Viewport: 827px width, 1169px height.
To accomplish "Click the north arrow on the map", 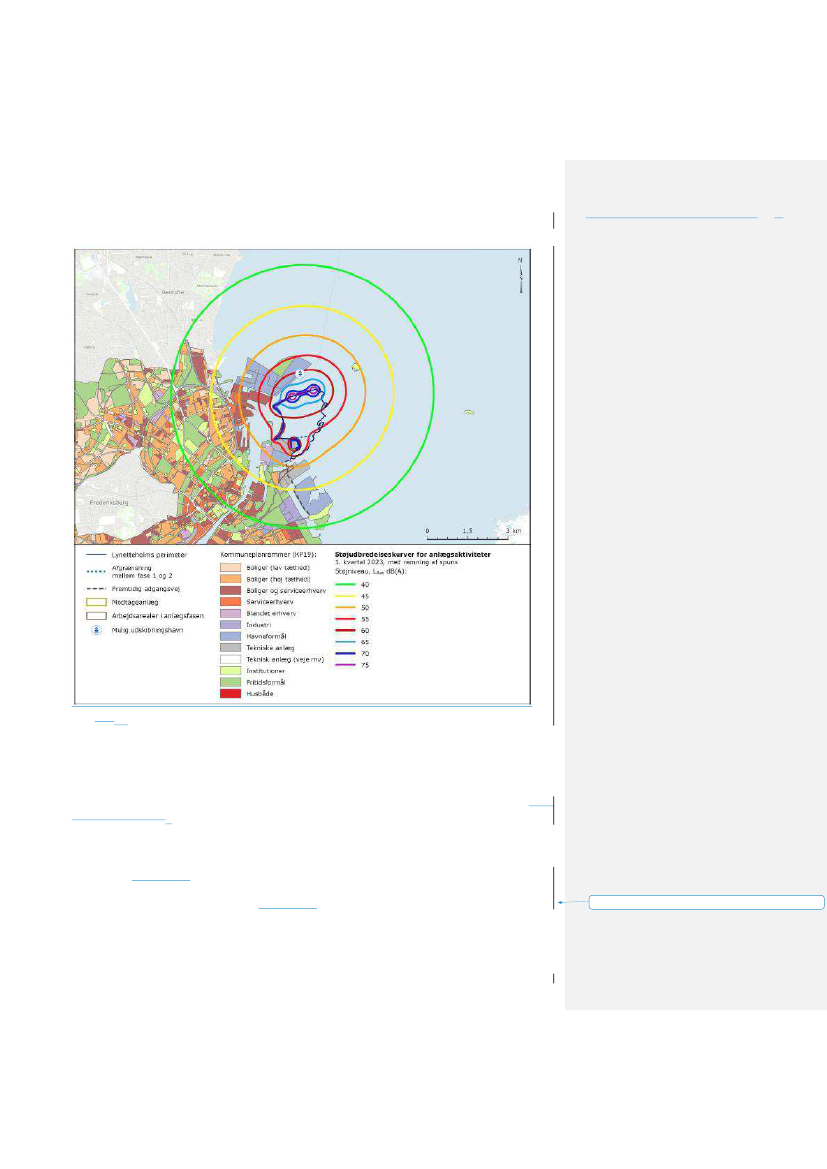I will pos(521,275).
